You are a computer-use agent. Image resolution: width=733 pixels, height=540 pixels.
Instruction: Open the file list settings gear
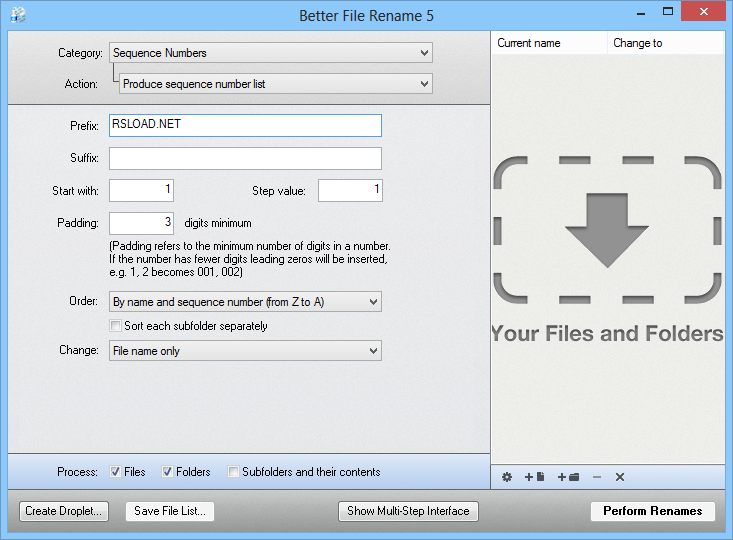(507, 477)
